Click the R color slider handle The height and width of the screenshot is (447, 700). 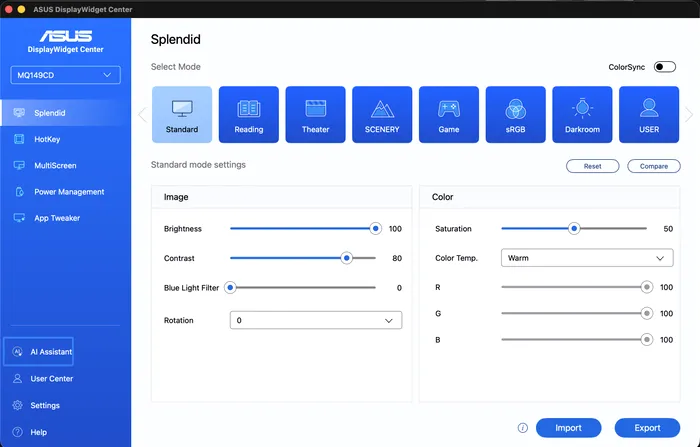[x=646, y=287]
